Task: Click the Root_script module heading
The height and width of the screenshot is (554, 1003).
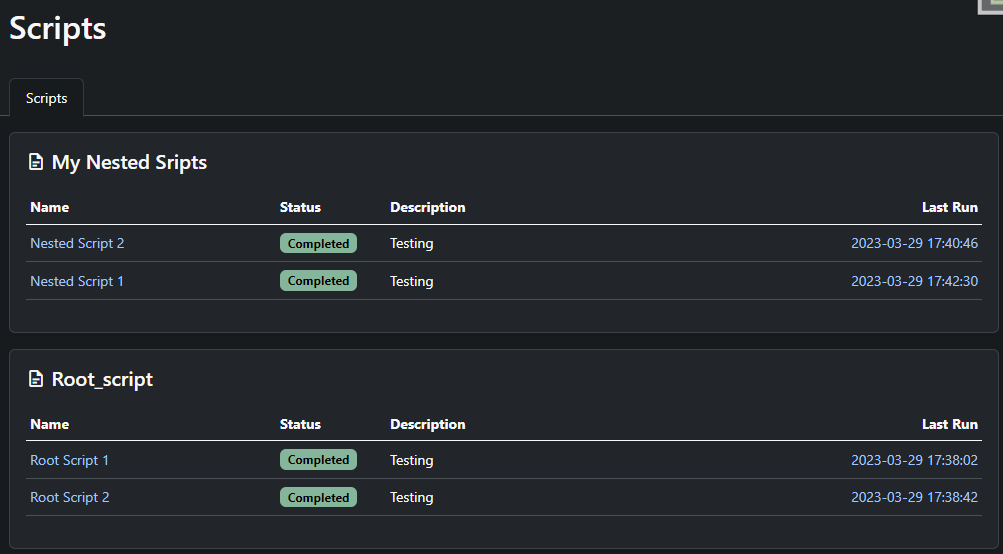Action: (x=102, y=379)
